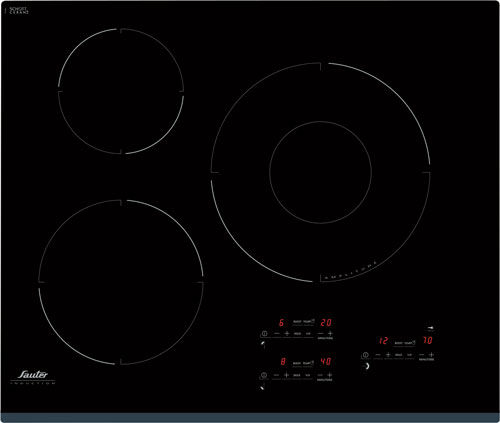This screenshot has height=423, width=500.
Task: Tap the center of the small upper-left zone
Action: tap(121, 91)
